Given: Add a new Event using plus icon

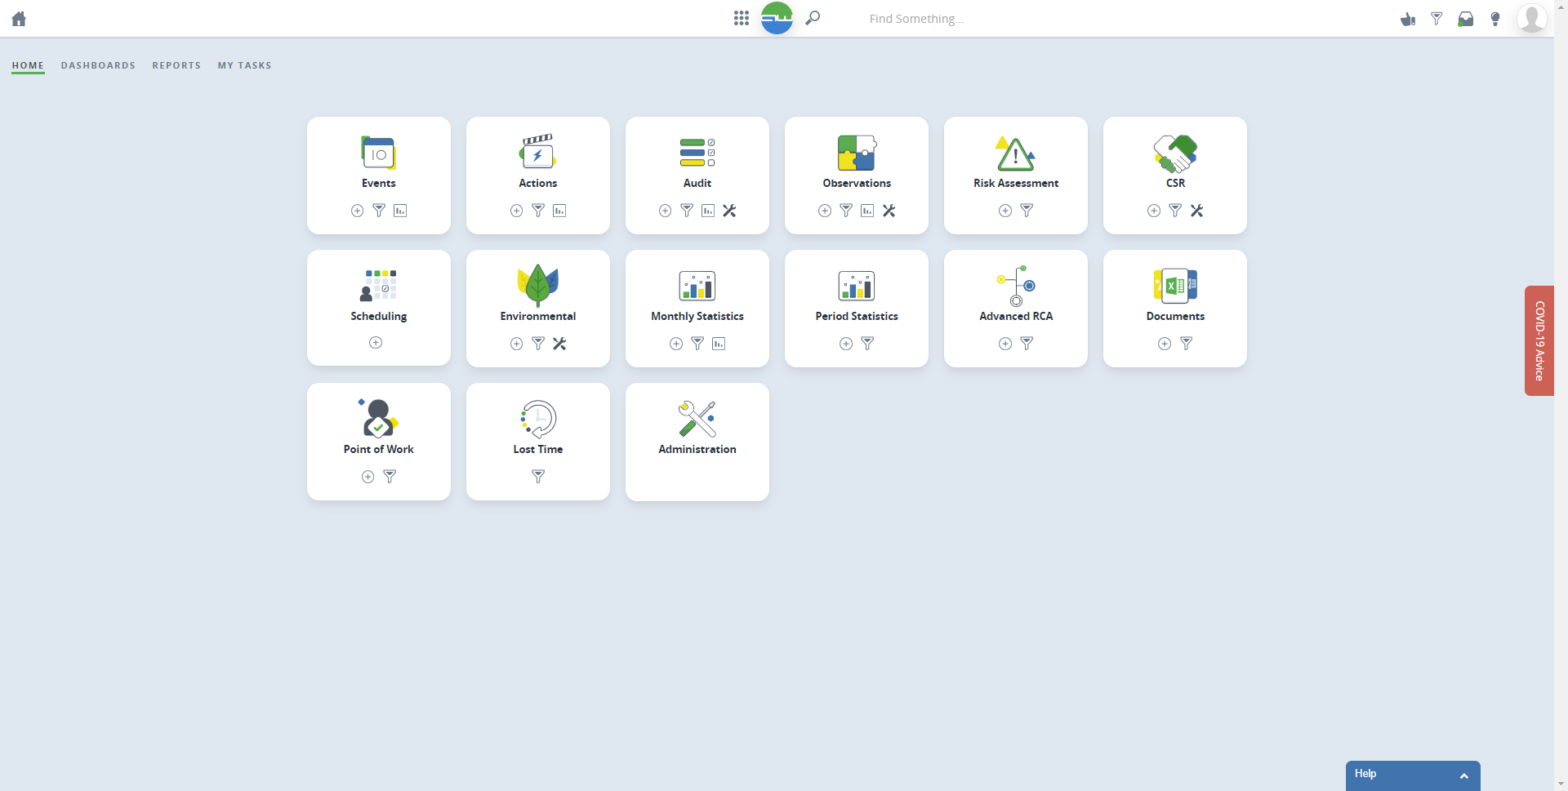Looking at the screenshot, I should point(357,211).
